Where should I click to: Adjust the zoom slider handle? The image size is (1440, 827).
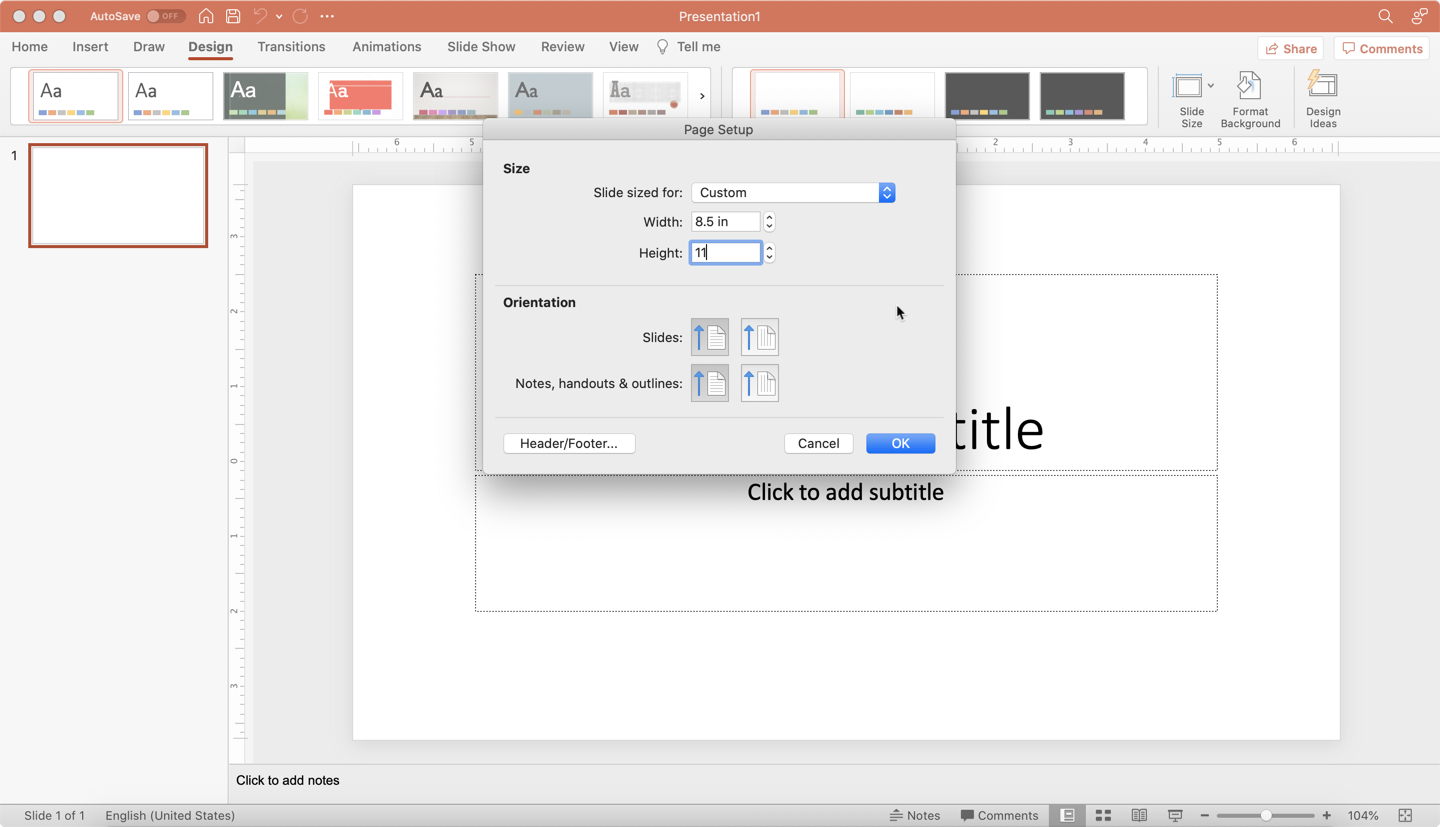1266,816
